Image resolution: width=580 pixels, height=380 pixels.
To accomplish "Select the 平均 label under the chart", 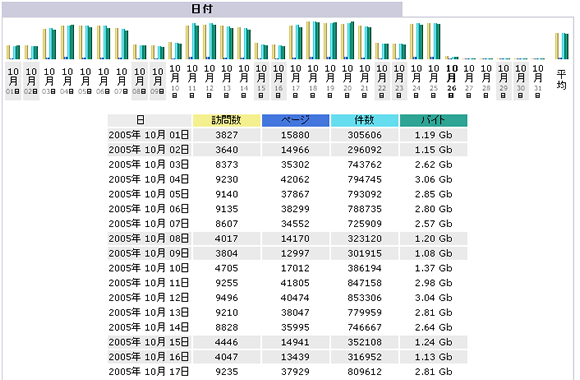I will coord(562,80).
